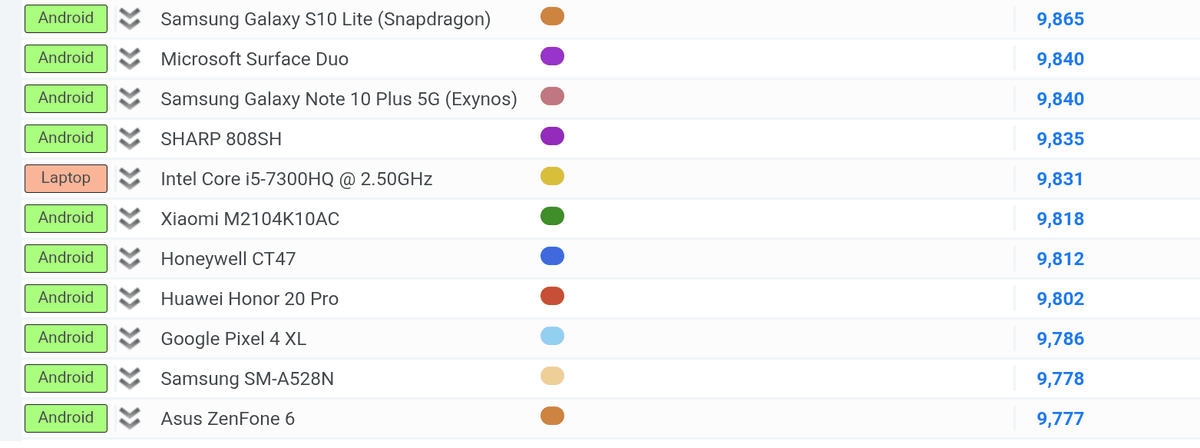Click Android tag beside SHARP 808SH
1200x448 pixels.
coord(66,138)
